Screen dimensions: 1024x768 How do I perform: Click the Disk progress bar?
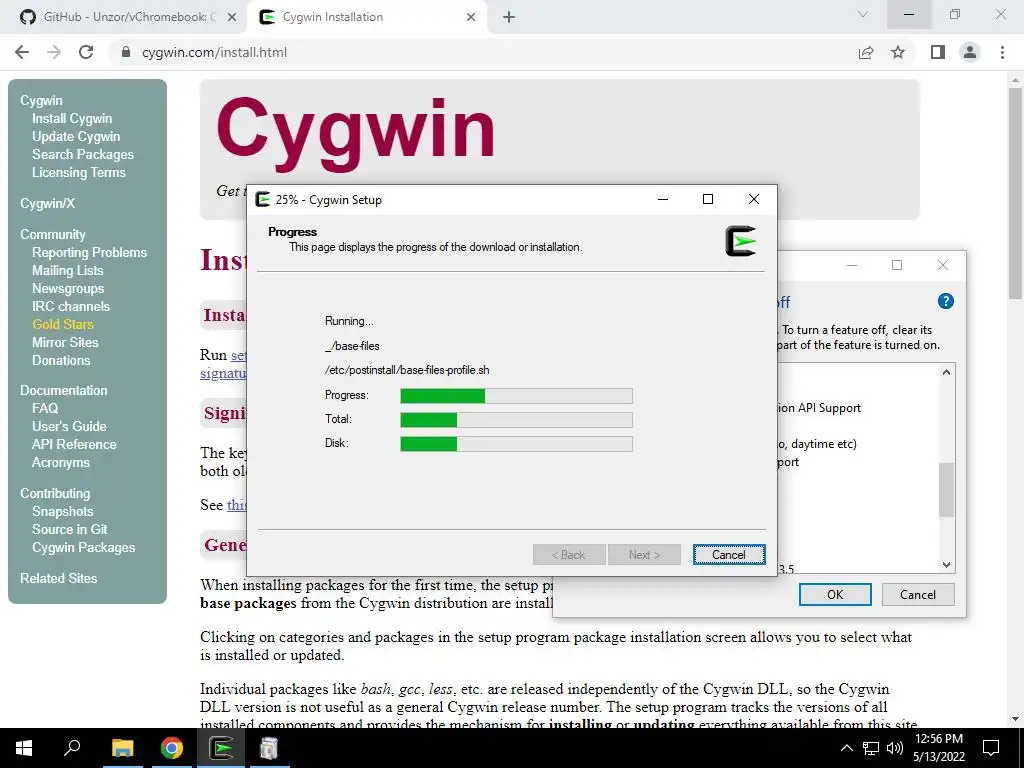coord(516,443)
